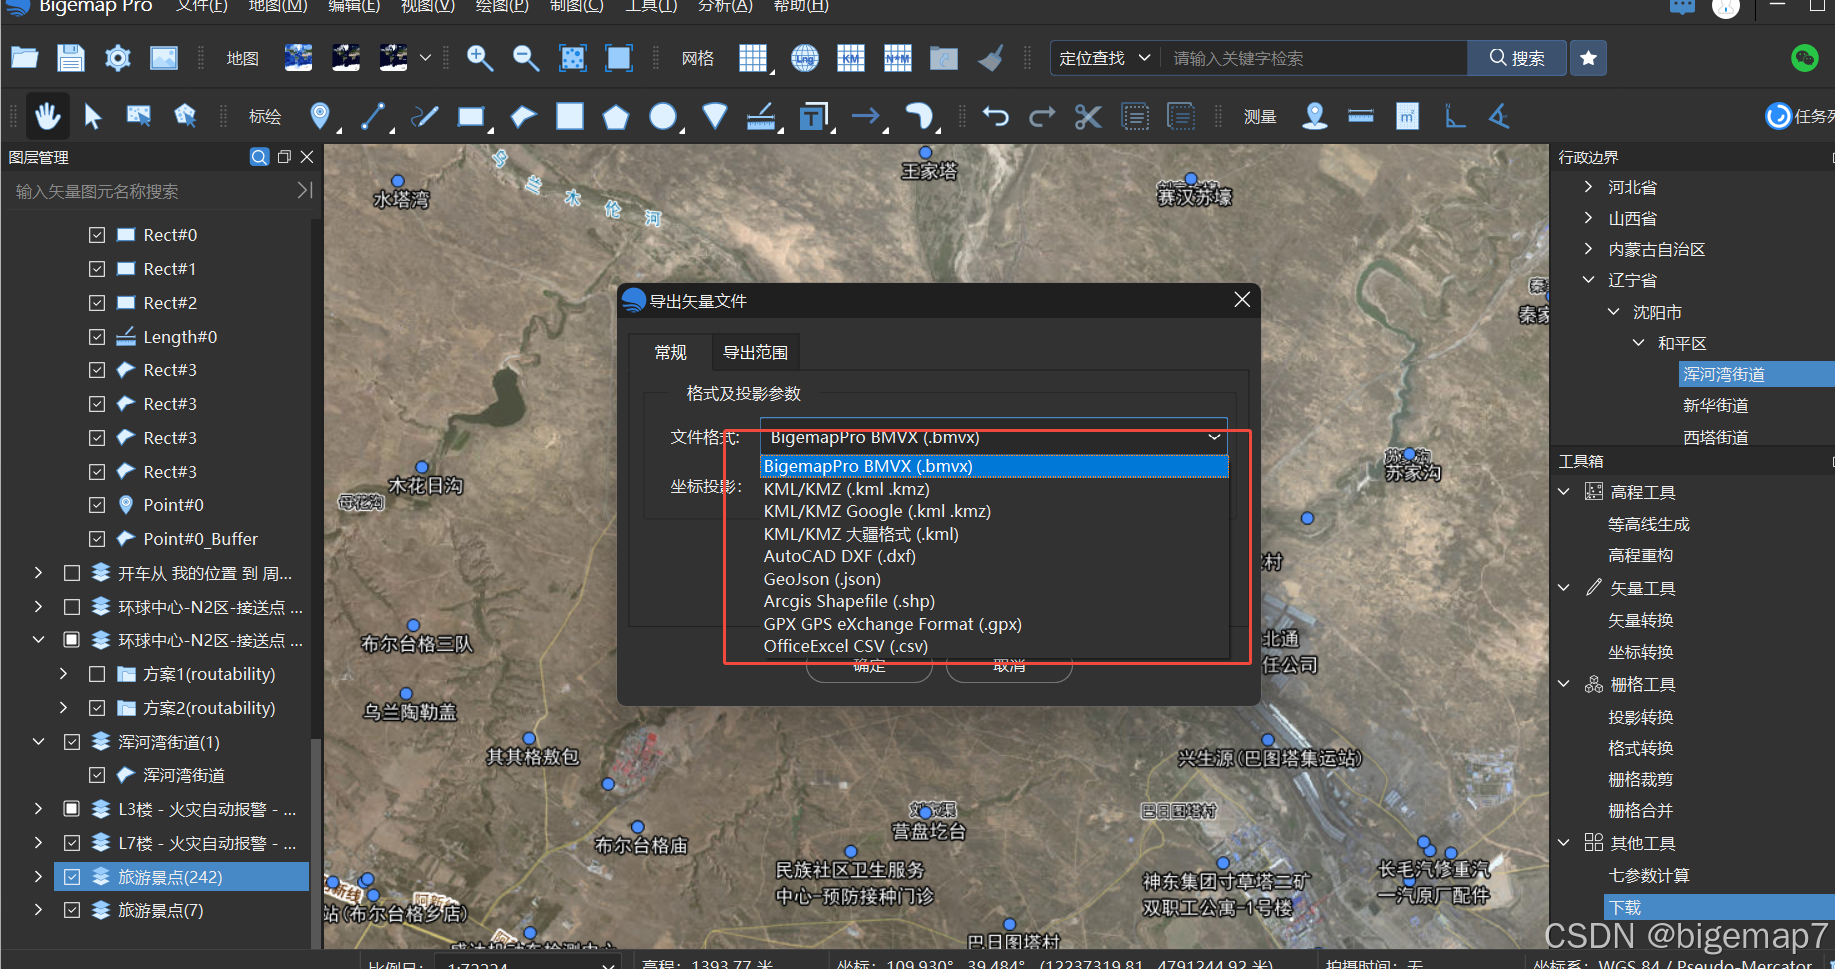Viewport: 1835px width, 969px height.
Task: Toggle checkbox for Rect#0 layer
Action: [97, 235]
